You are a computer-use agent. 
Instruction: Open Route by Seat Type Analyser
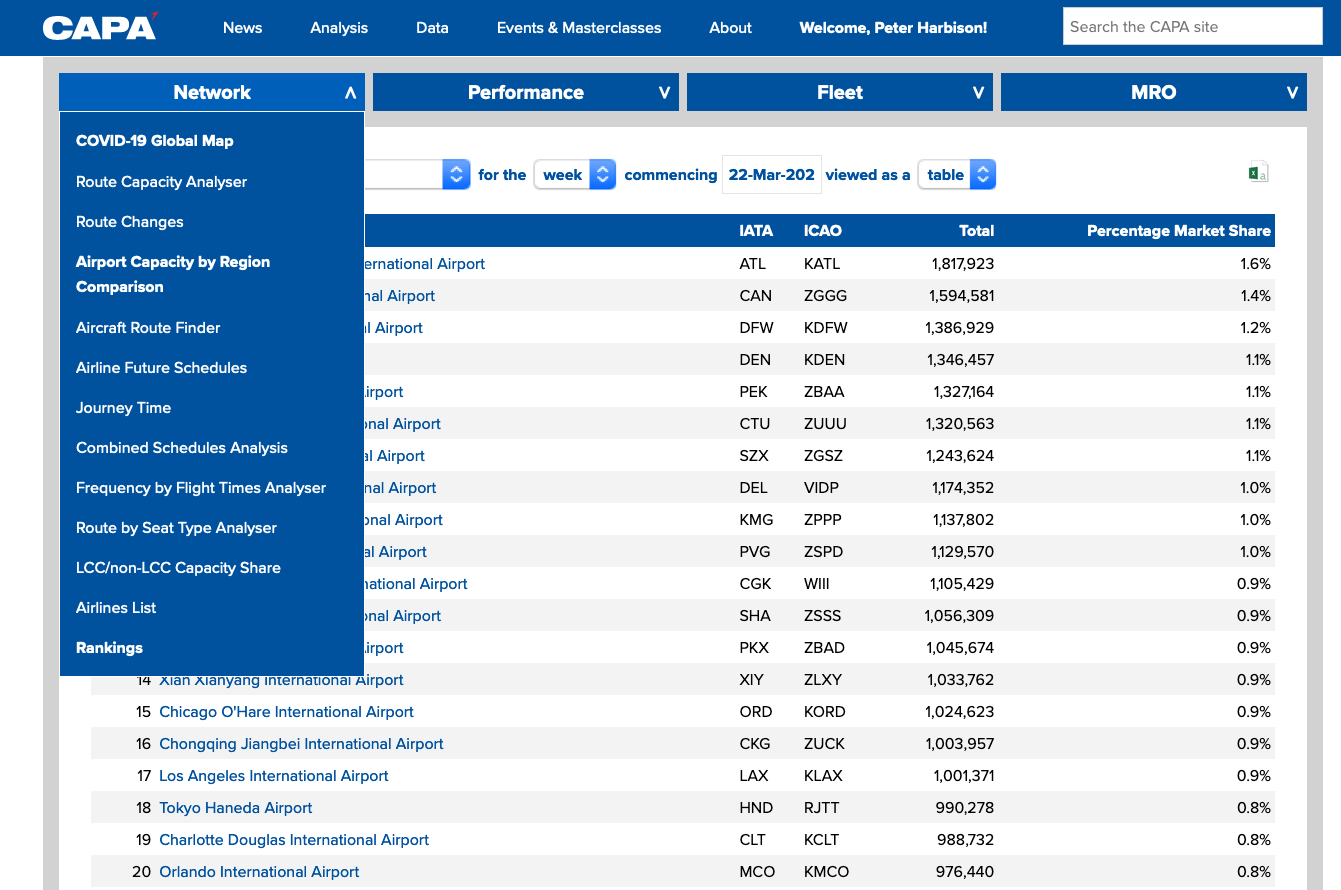tap(176, 527)
